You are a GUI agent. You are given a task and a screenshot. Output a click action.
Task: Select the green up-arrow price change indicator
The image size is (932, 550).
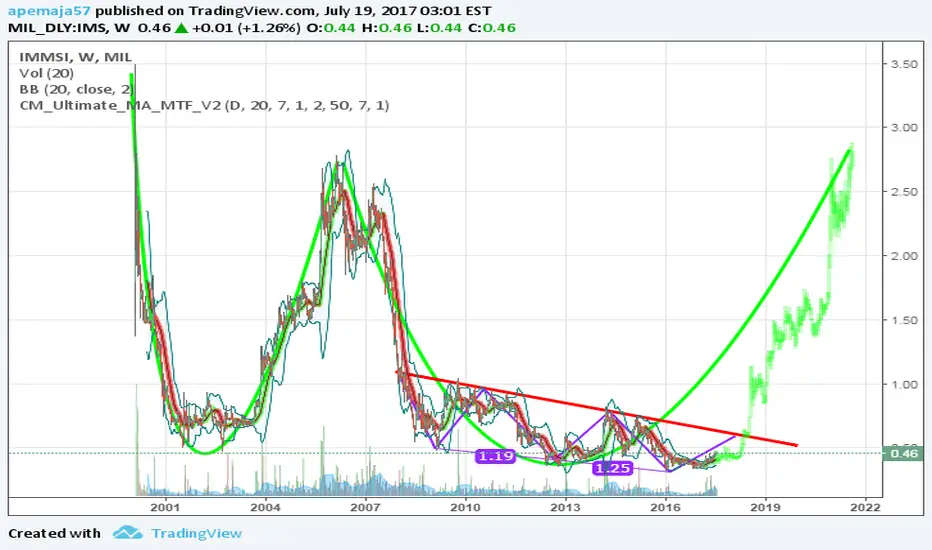pyautogui.click(x=181, y=27)
